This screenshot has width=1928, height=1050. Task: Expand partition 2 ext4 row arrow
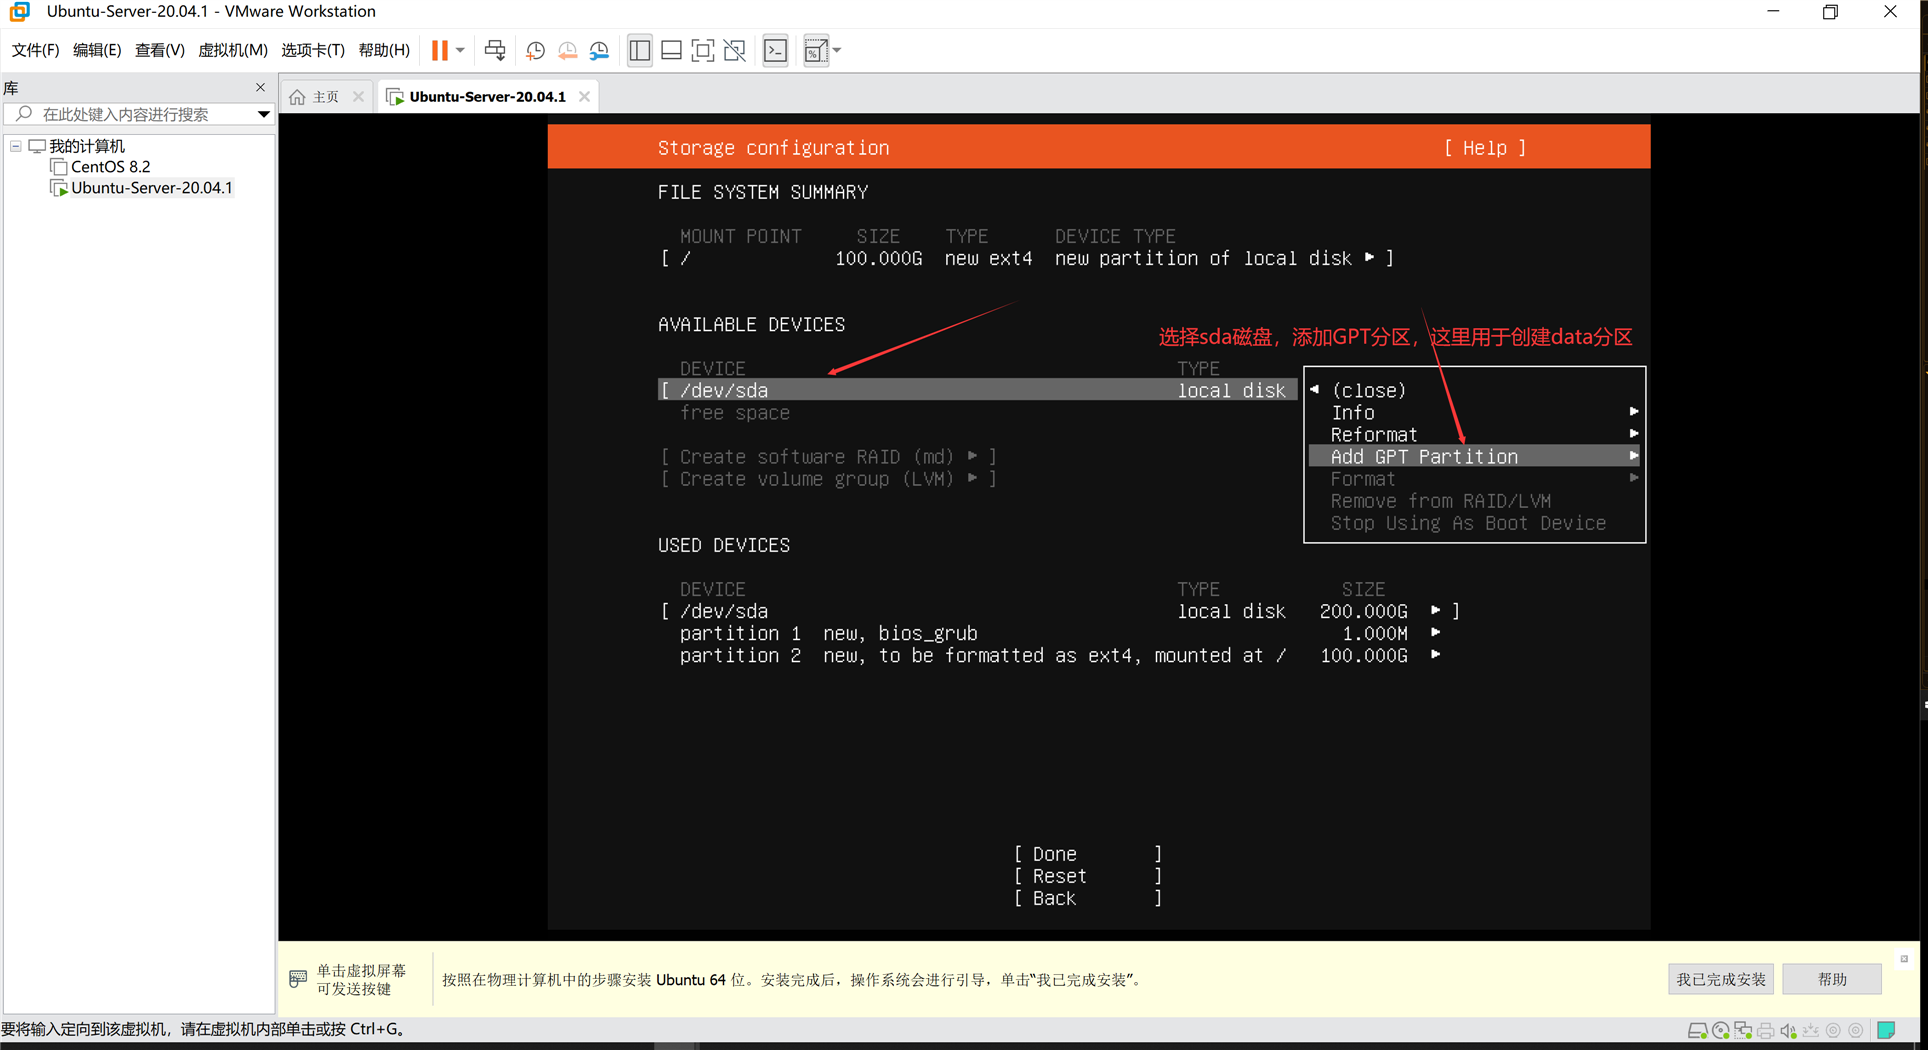(1436, 654)
